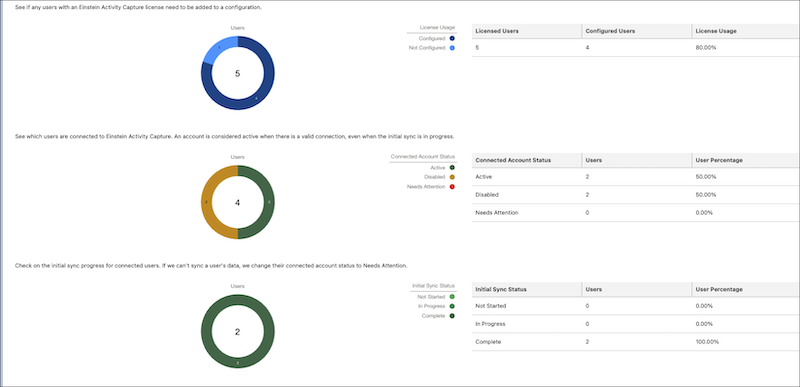Click User Percentage header in Initial Sync table

point(746,289)
